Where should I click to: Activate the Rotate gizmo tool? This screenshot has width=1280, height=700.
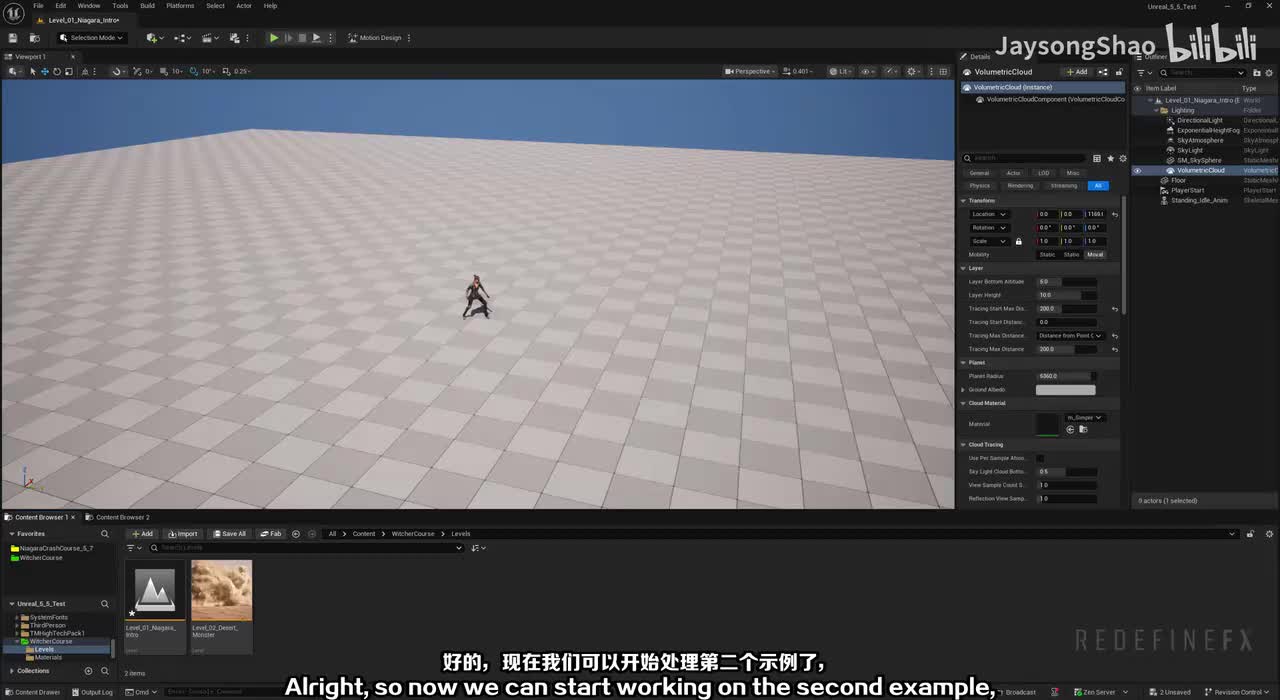click(x=56, y=71)
